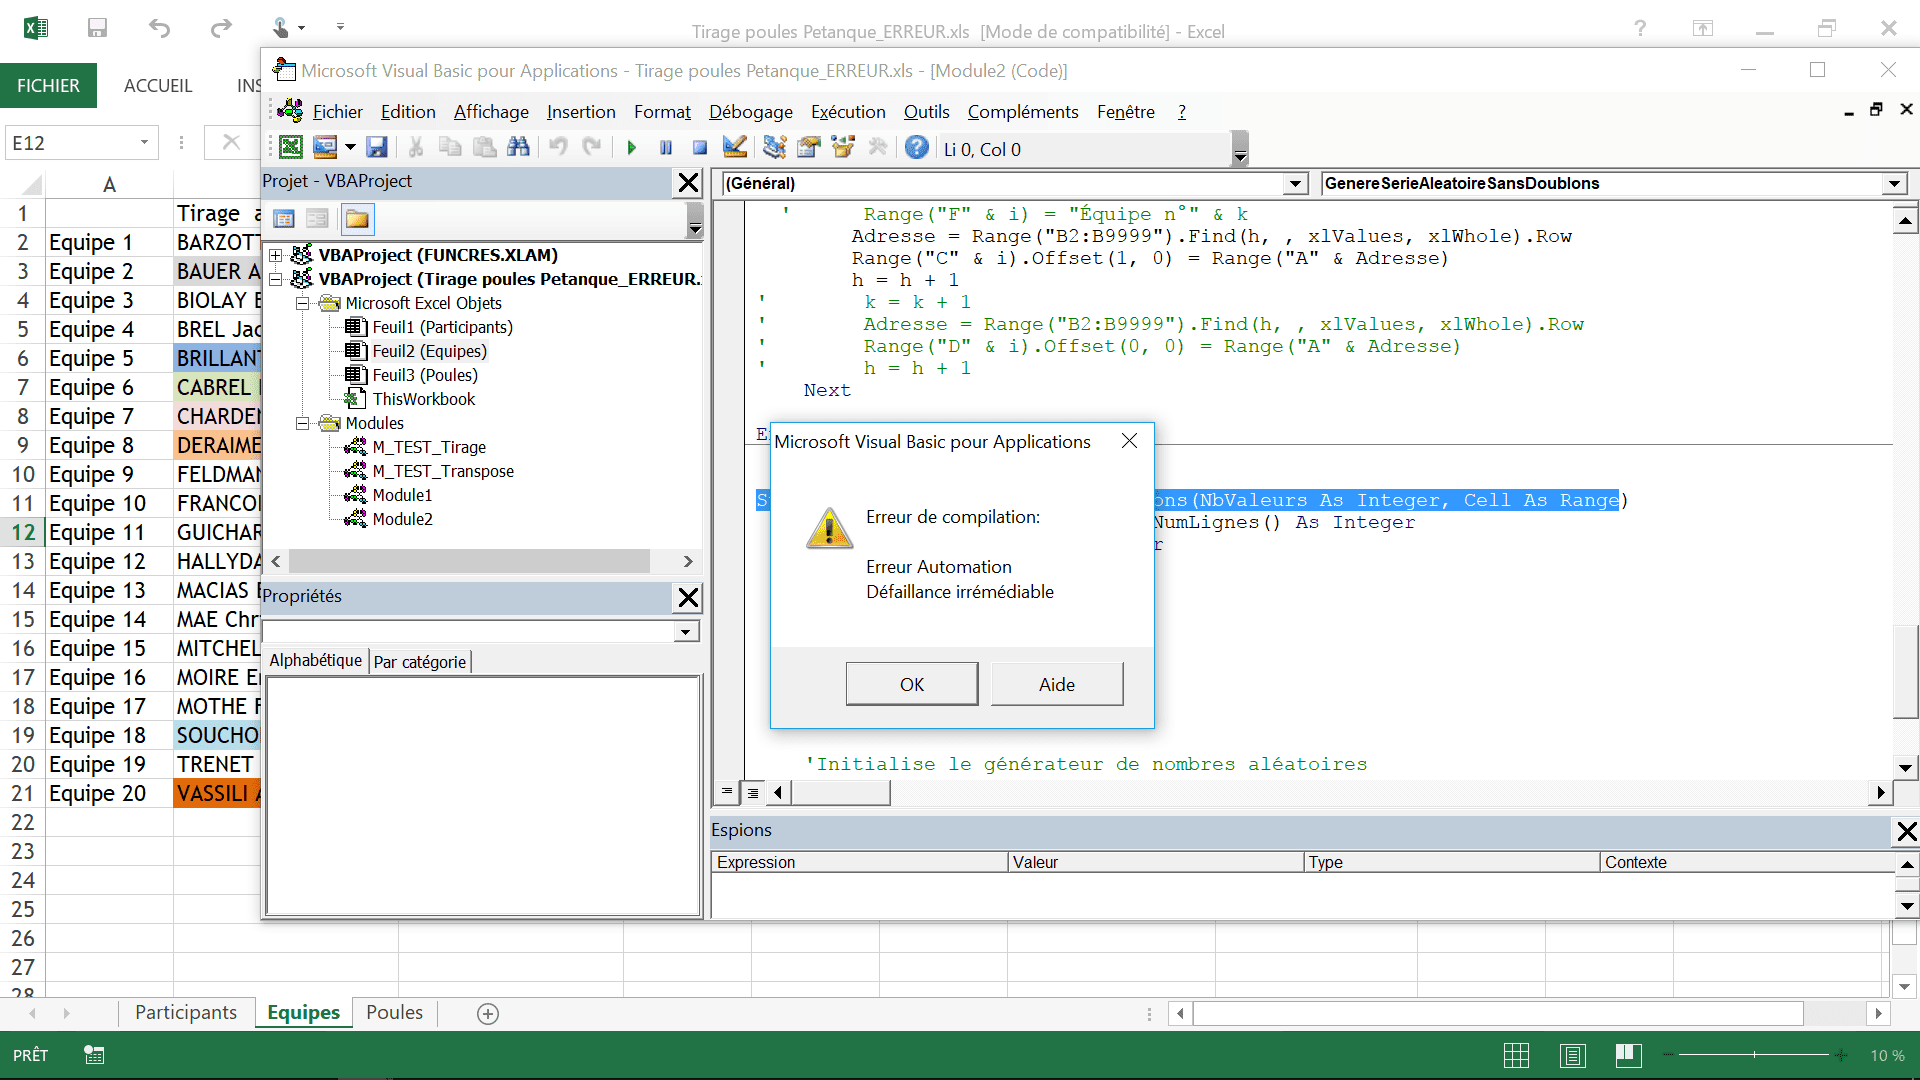This screenshot has height=1080, width=1920.
Task: Click the Reset (stop) toolbar icon
Action: 700,149
